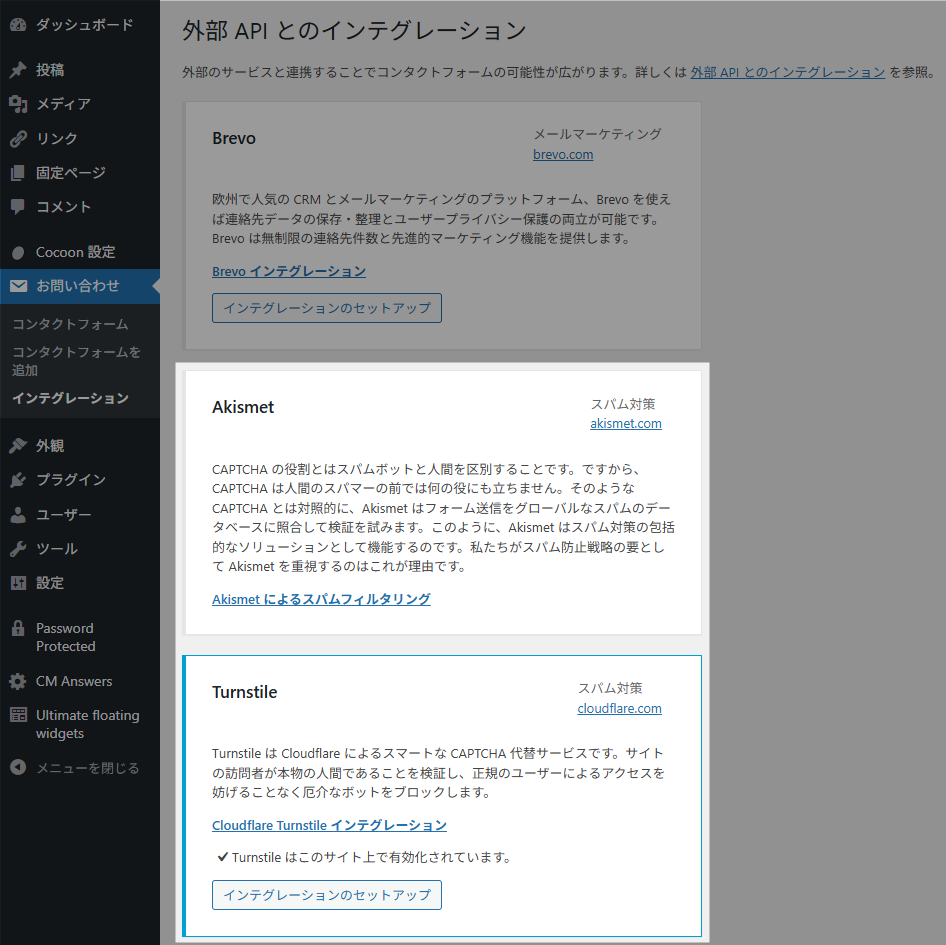Click the speech bubble icon beside コメント
946x945 pixels.
pyautogui.click(x=18, y=207)
